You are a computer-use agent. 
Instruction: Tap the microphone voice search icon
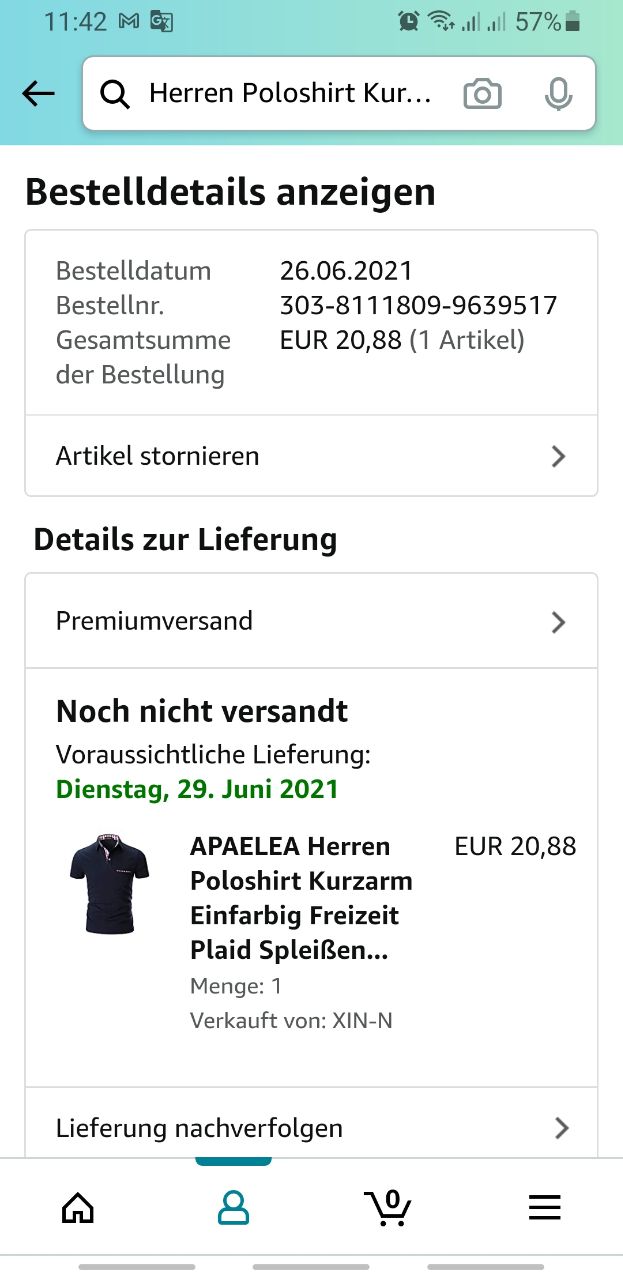click(x=558, y=94)
